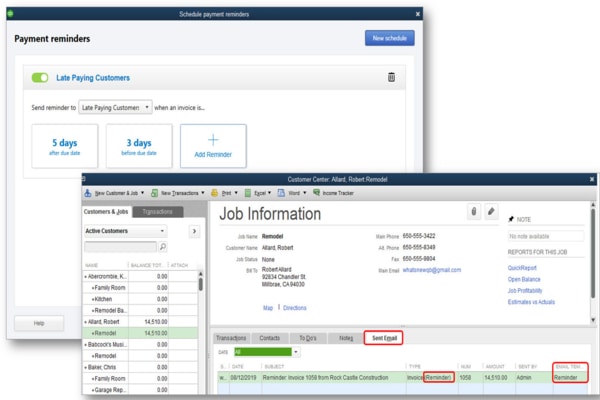Switch to the Transactions tab in left panel
600x400 pixels.
158,212
